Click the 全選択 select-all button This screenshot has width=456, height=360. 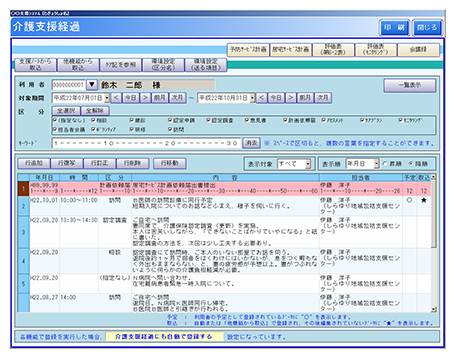point(66,110)
